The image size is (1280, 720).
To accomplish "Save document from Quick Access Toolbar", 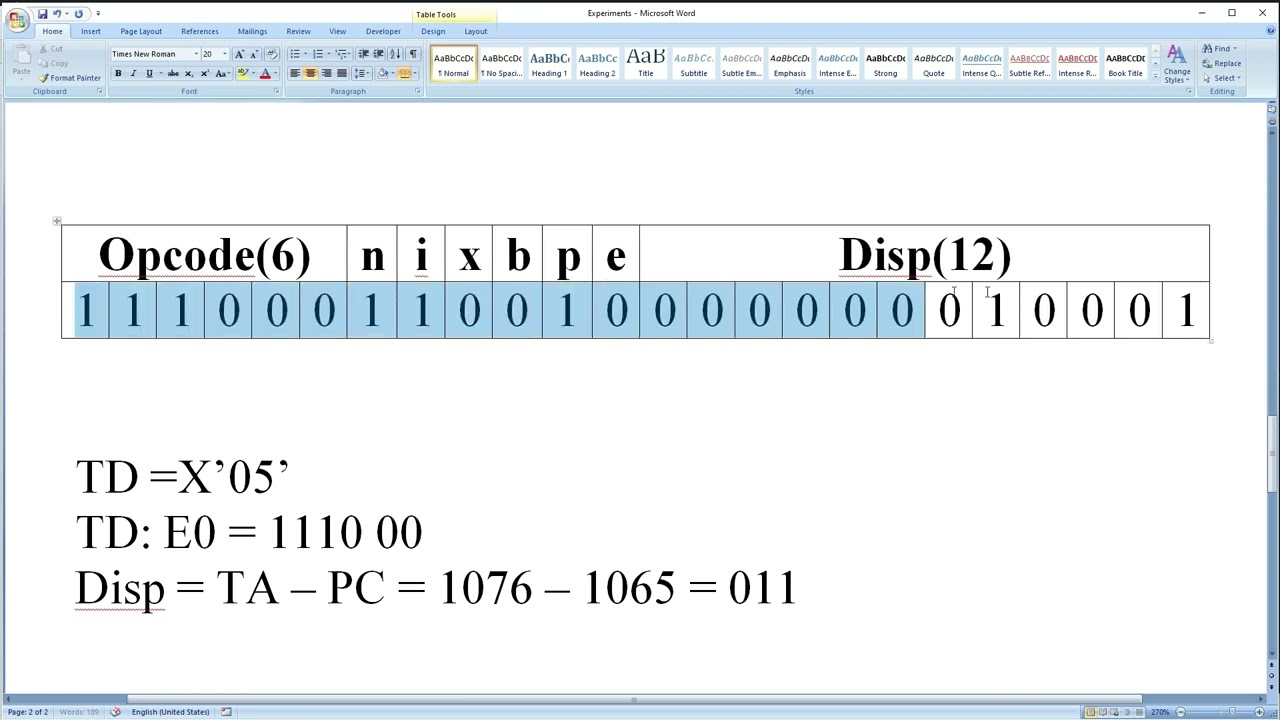I will pos(42,14).
